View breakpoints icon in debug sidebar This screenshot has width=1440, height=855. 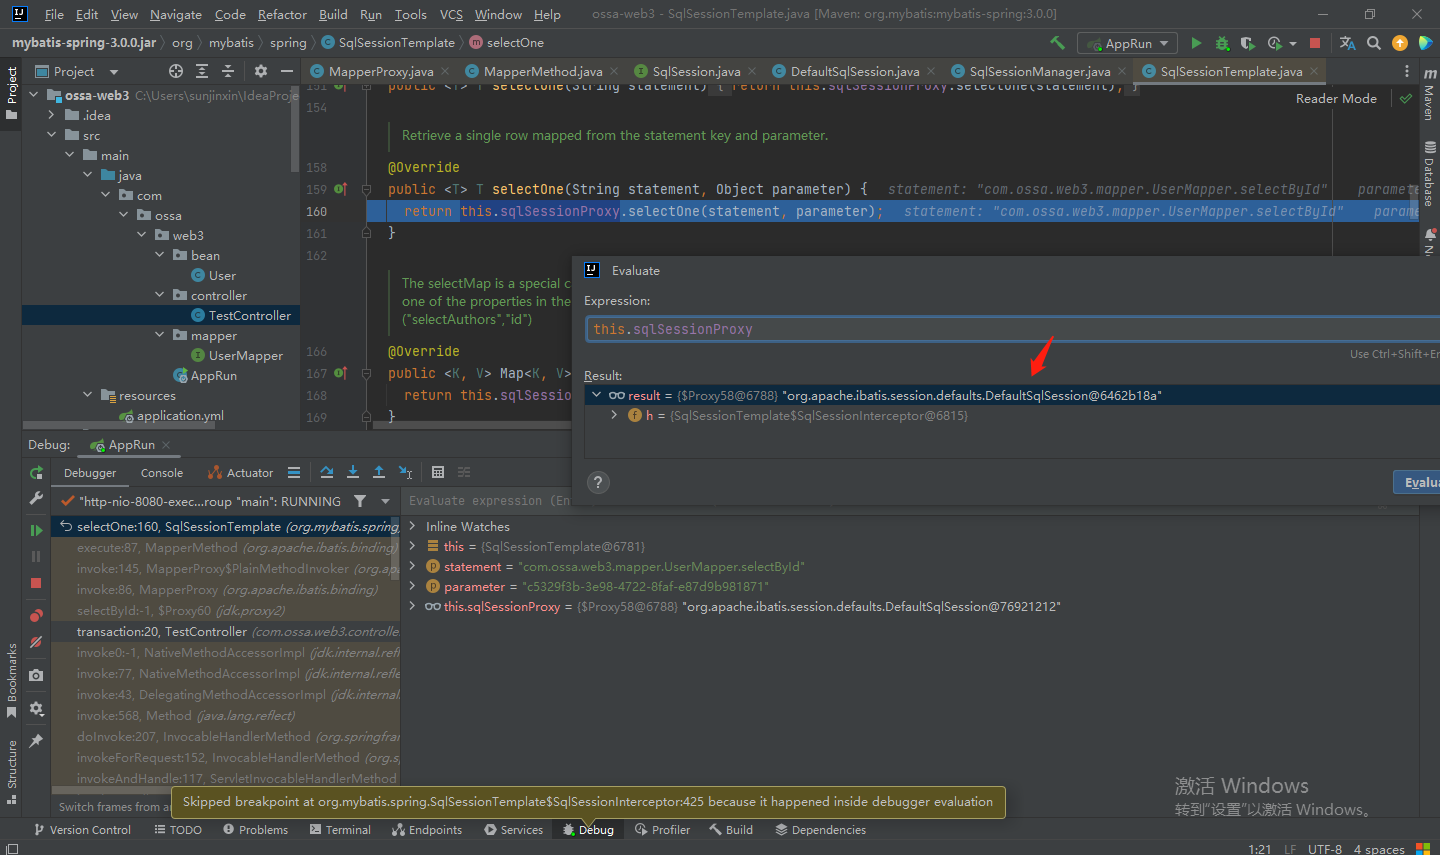[x=36, y=616]
